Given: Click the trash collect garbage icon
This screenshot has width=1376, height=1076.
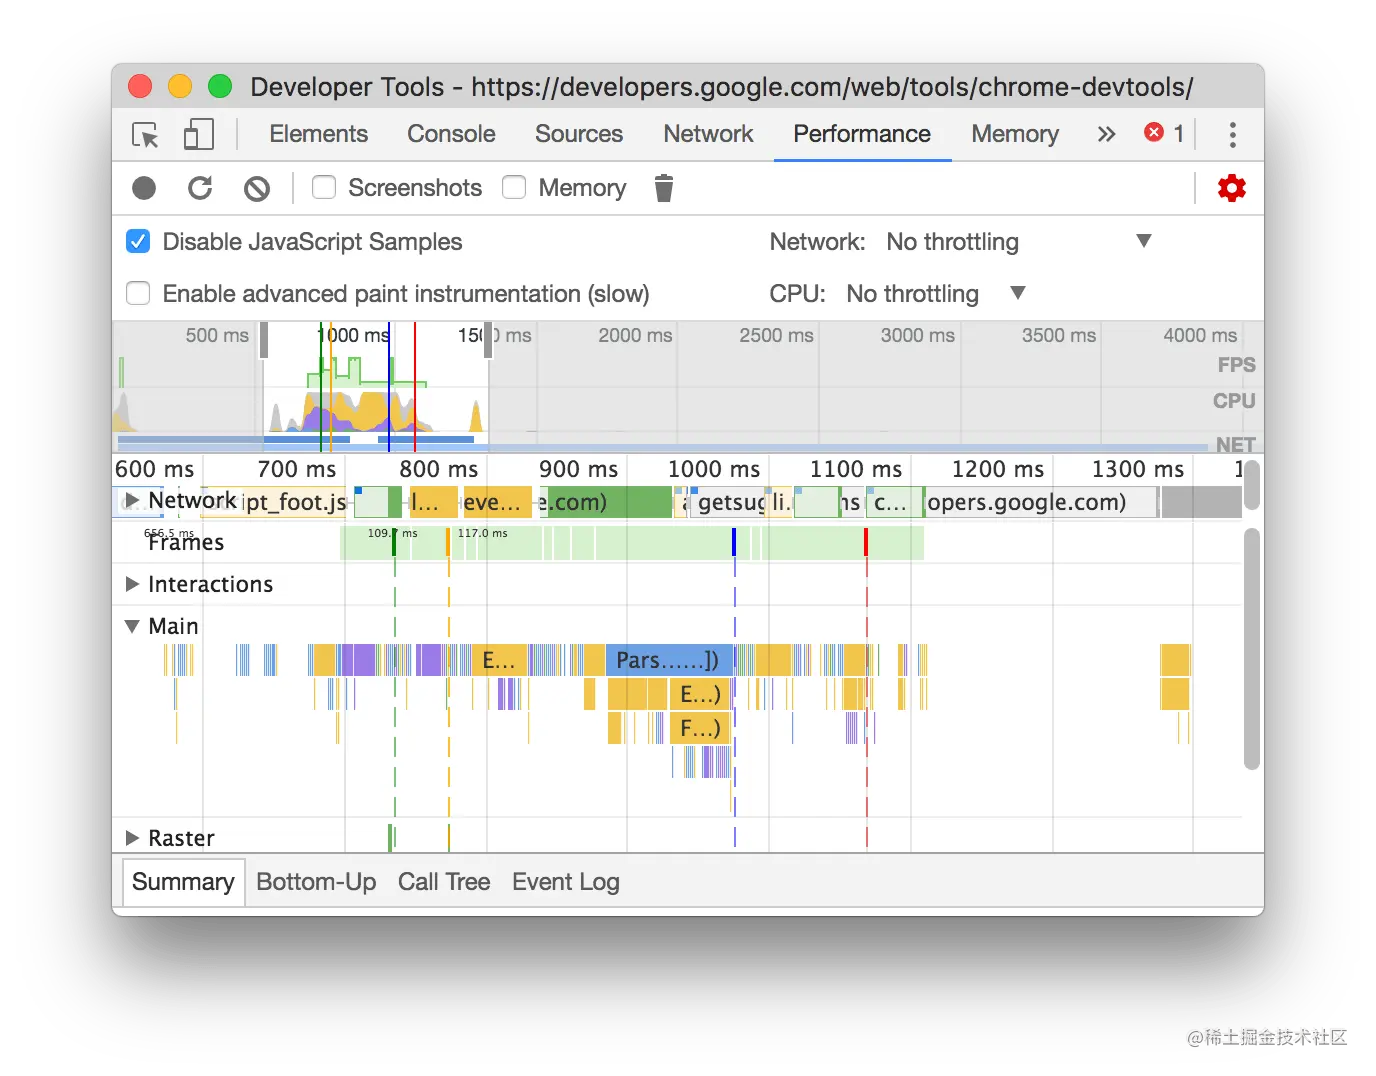Looking at the screenshot, I should pos(664,188).
